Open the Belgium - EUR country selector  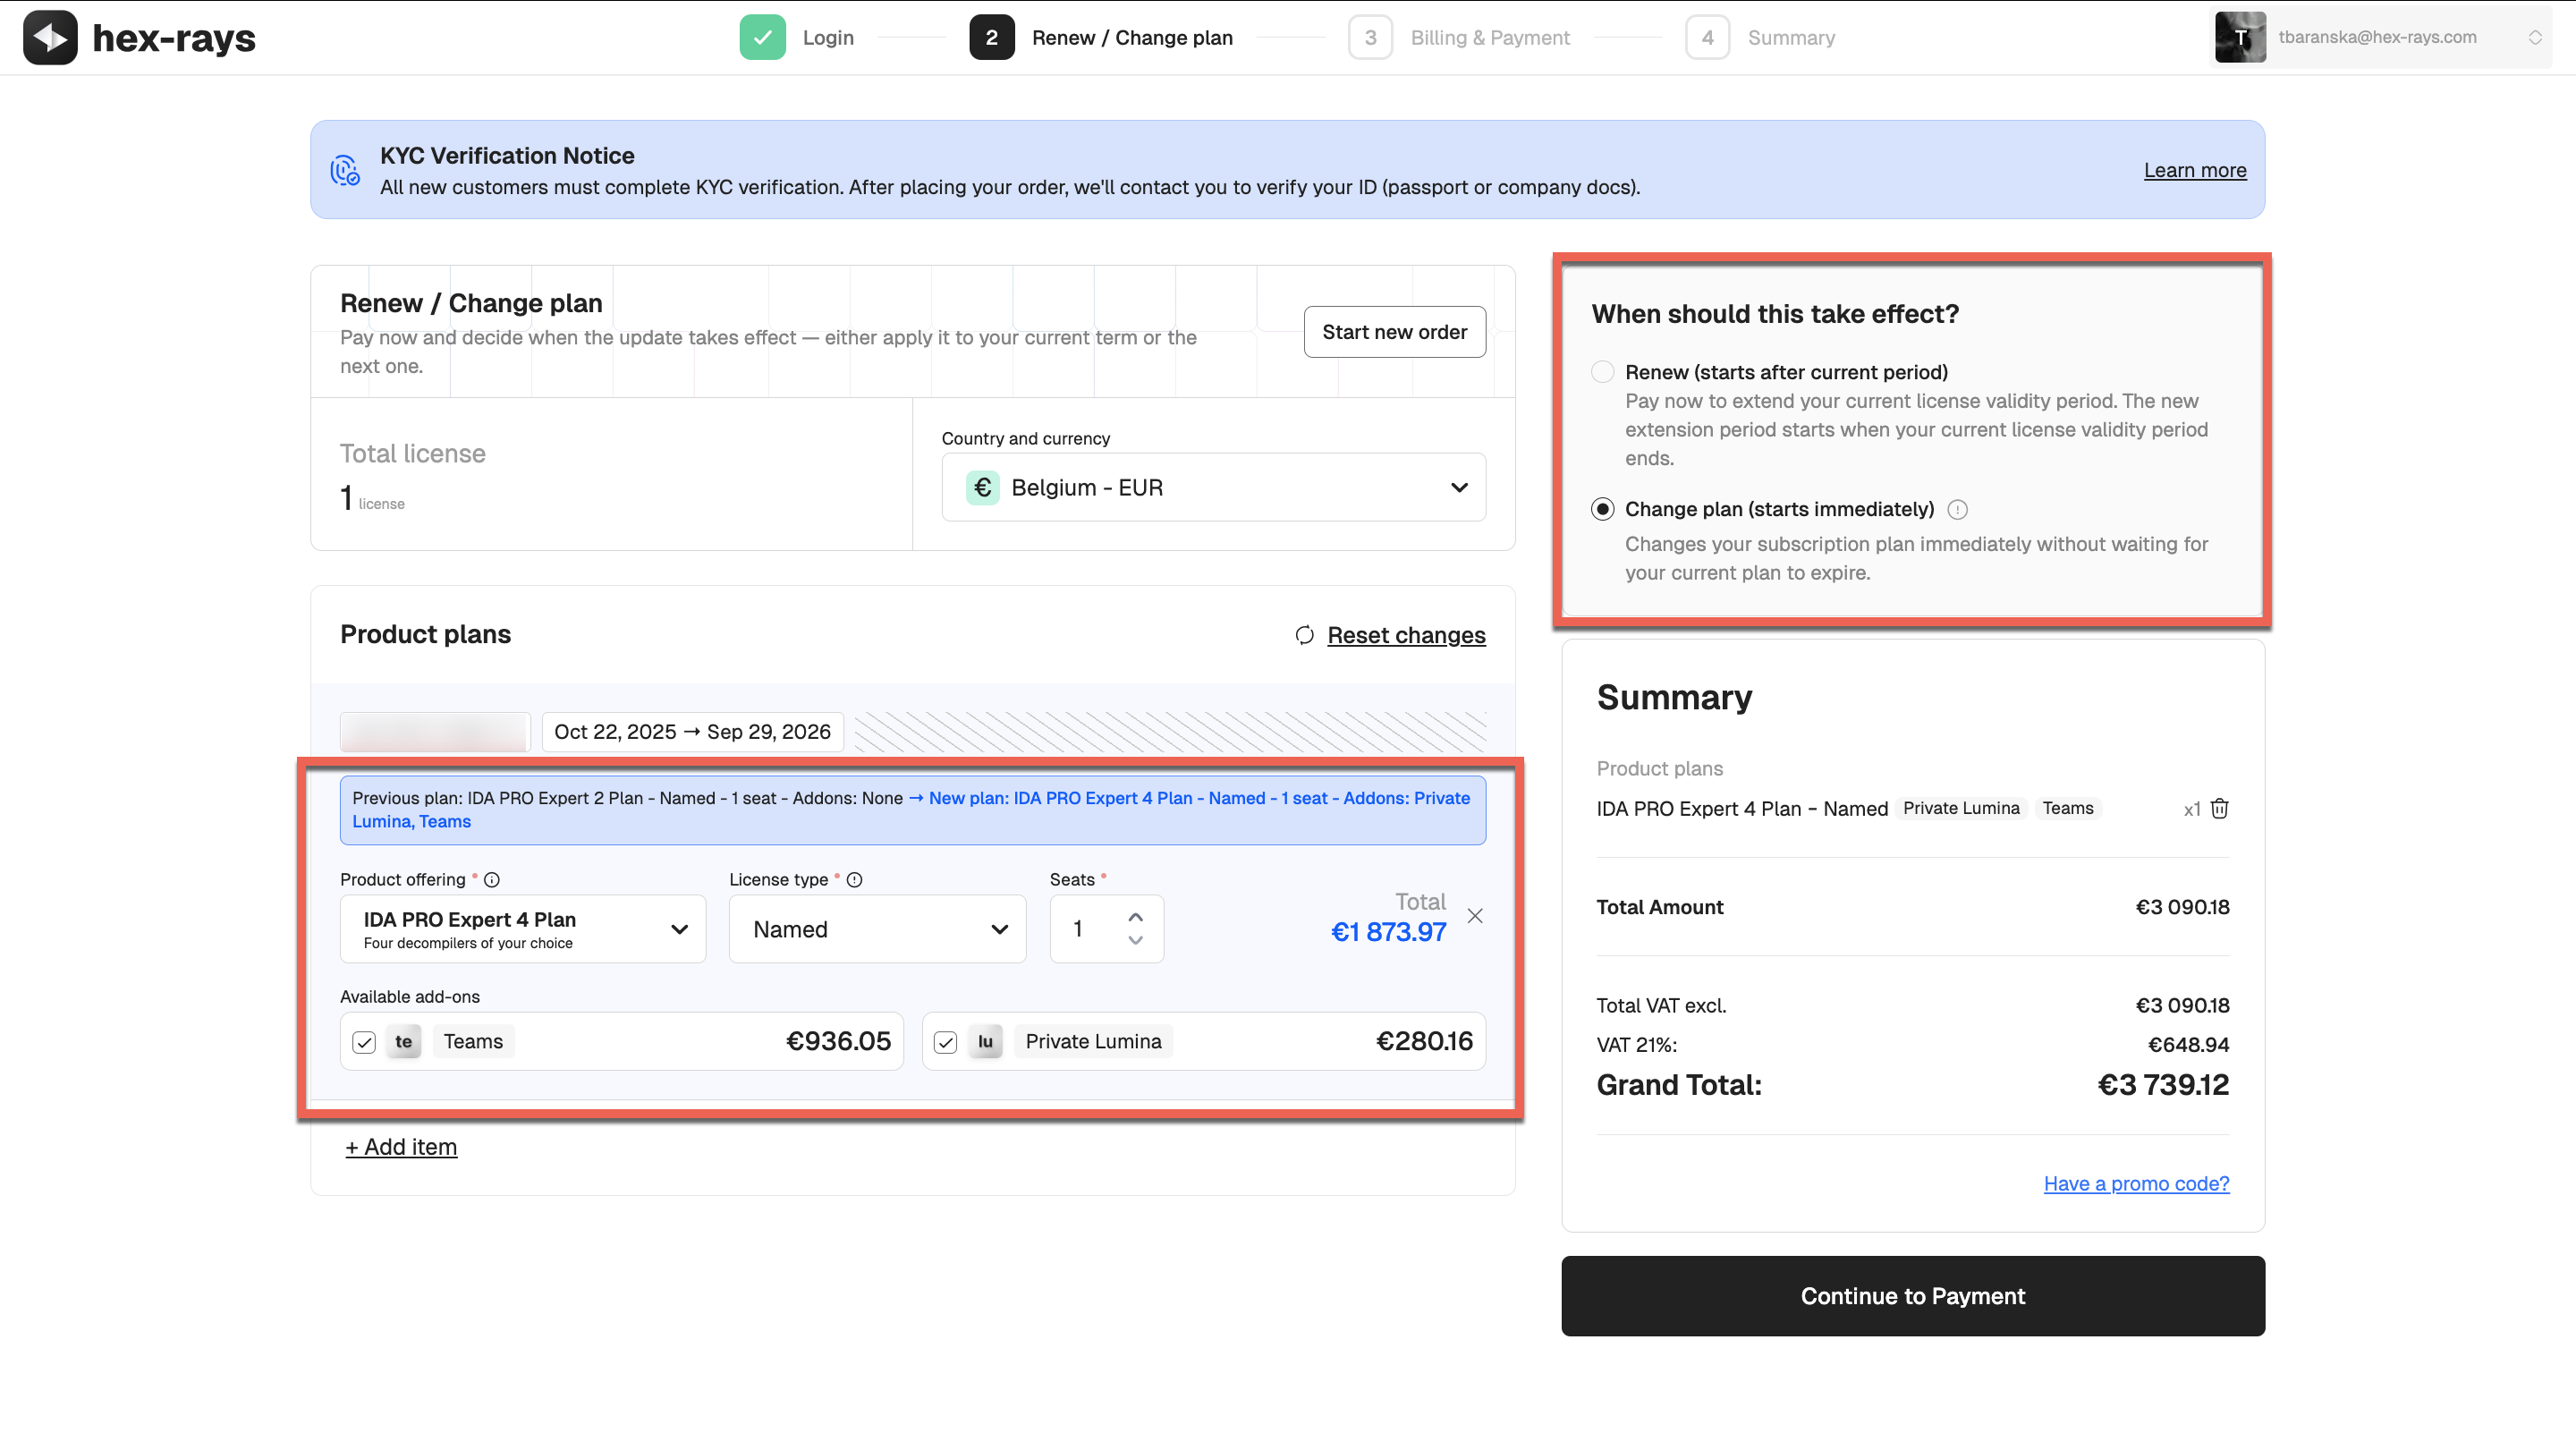(x=1213, y=487)
